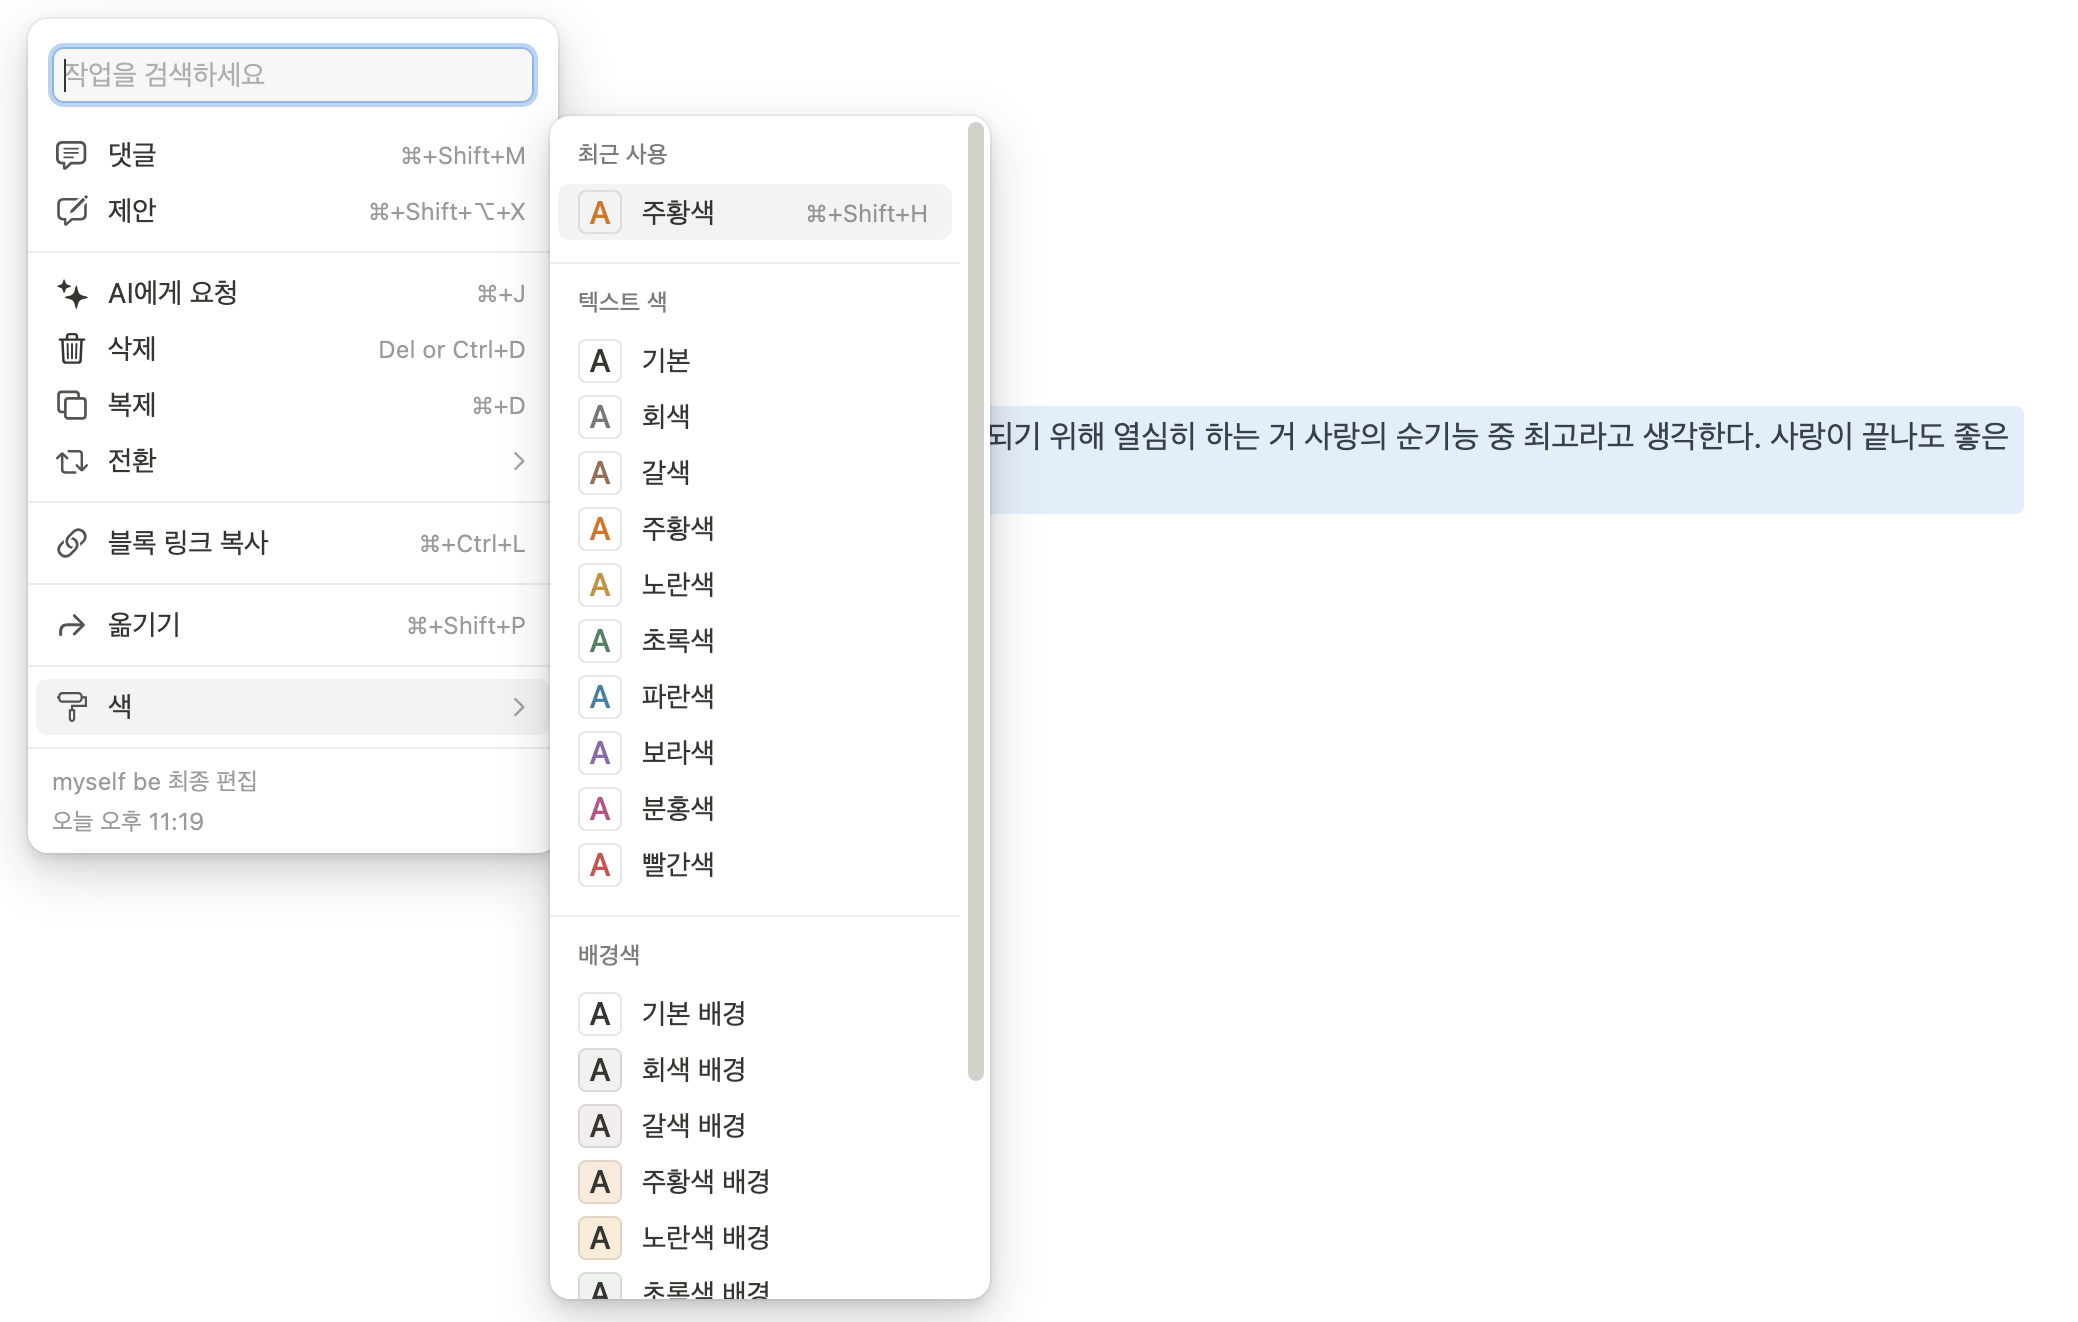This screenshot has width=2078, height=1322.
Task: Apply 빨간색 text color swatch
Action: pyautogui.click(x=600, y=865)
